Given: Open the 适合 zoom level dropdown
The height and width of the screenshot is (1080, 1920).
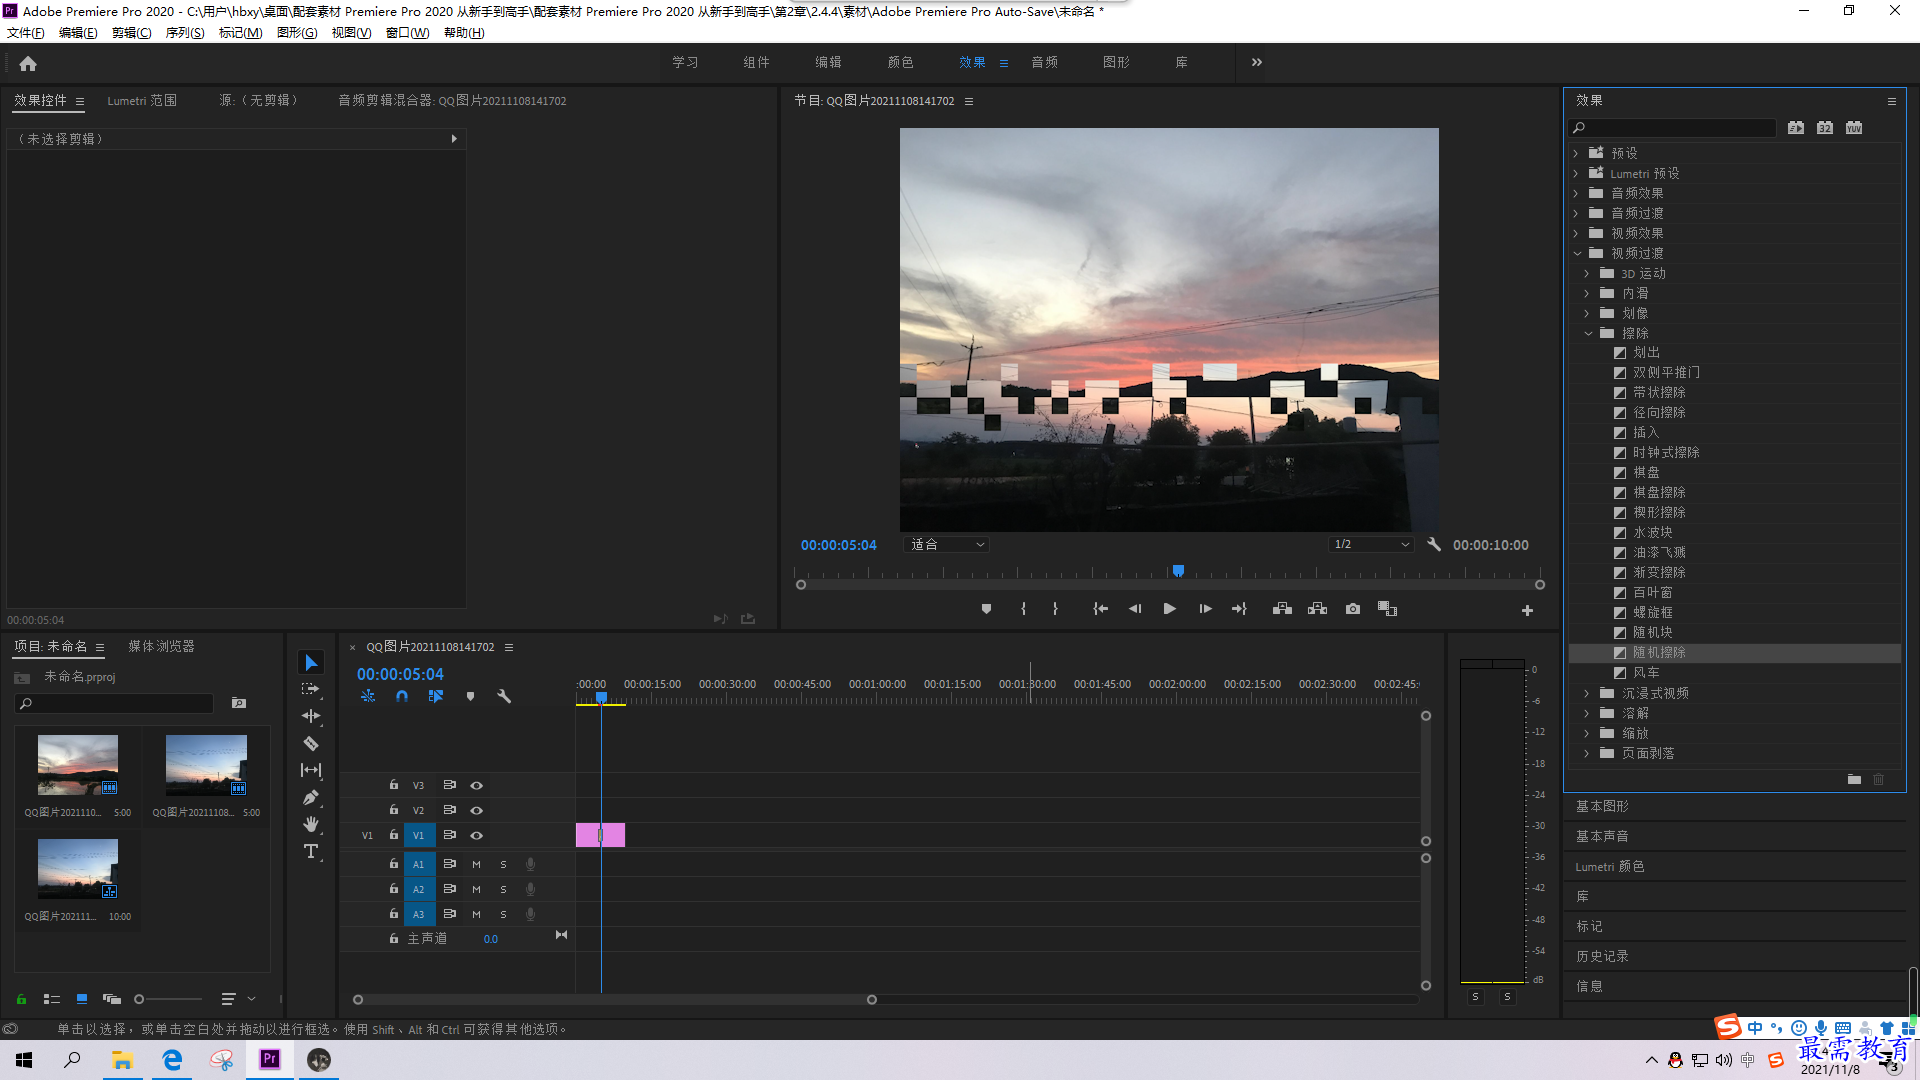Looking at the screenshot, I should [947, 545].
